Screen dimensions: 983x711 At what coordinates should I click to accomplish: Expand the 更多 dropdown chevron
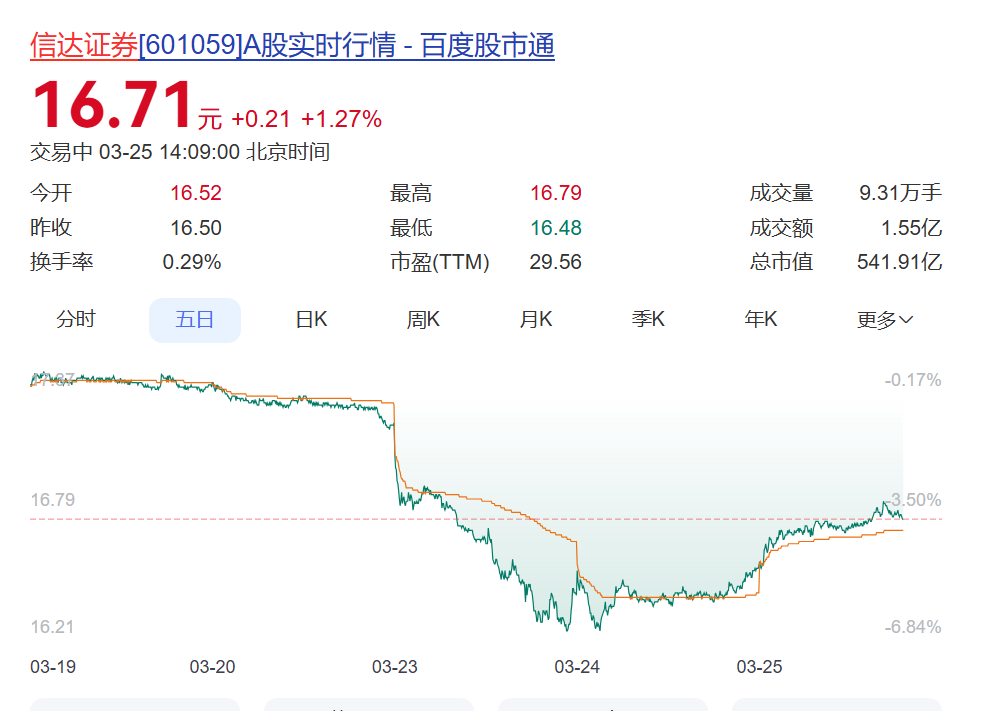[x=906, y=320]
